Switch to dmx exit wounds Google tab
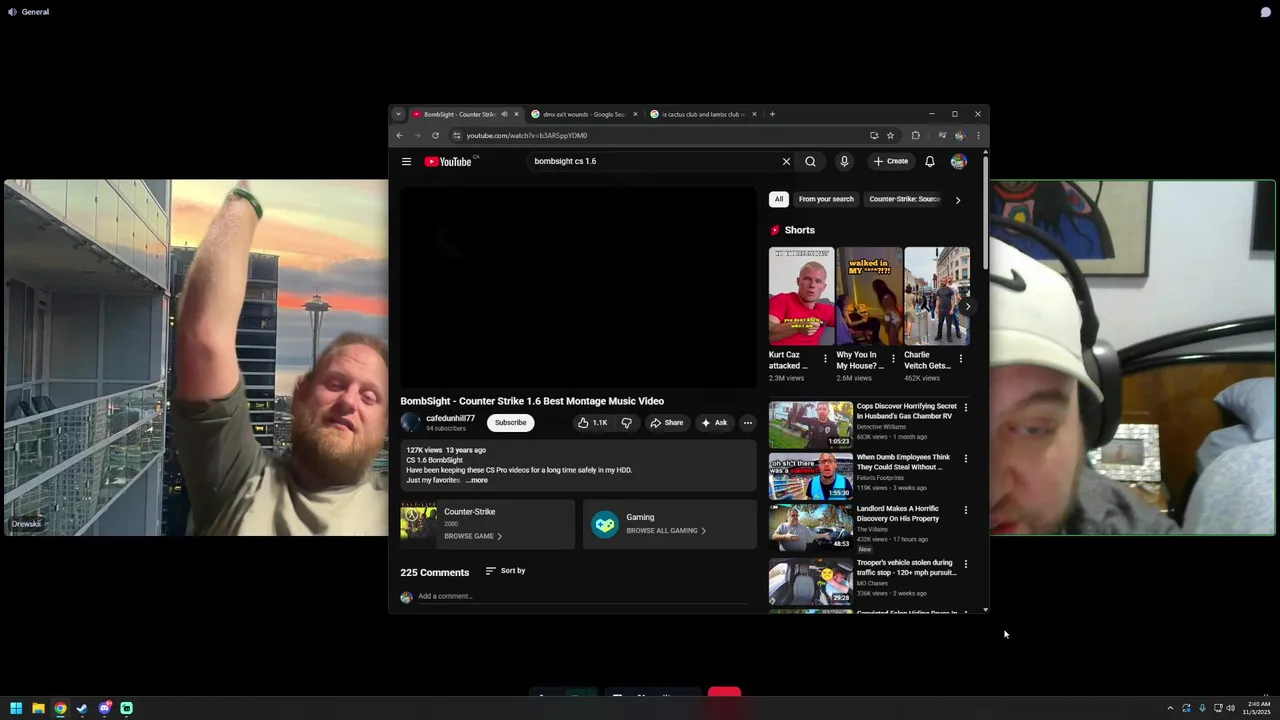 [584, 114]
